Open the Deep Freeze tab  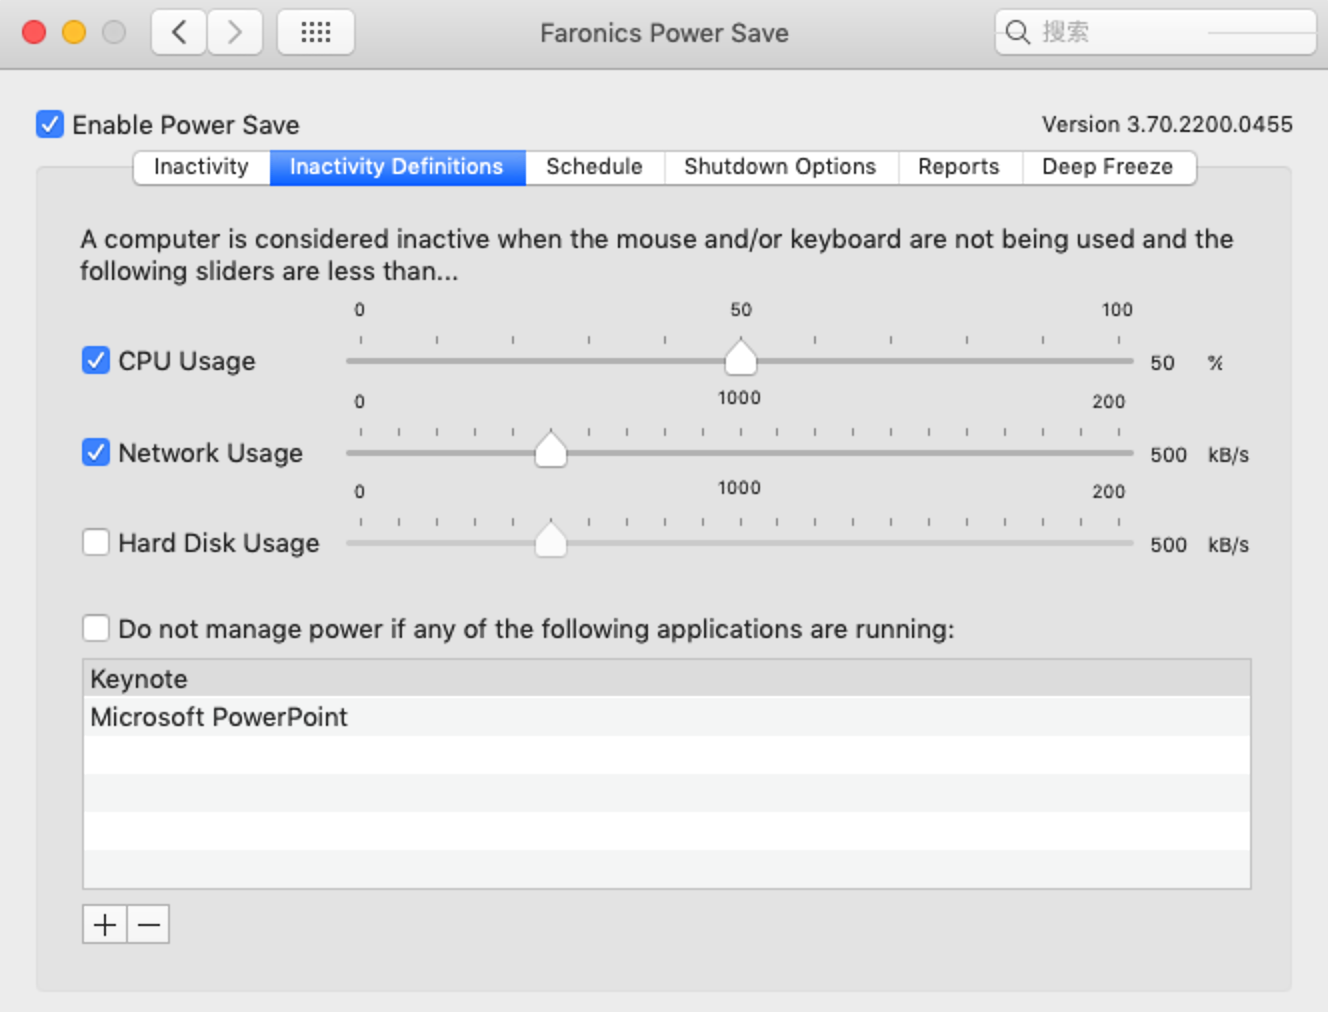tap(1108, 167)
